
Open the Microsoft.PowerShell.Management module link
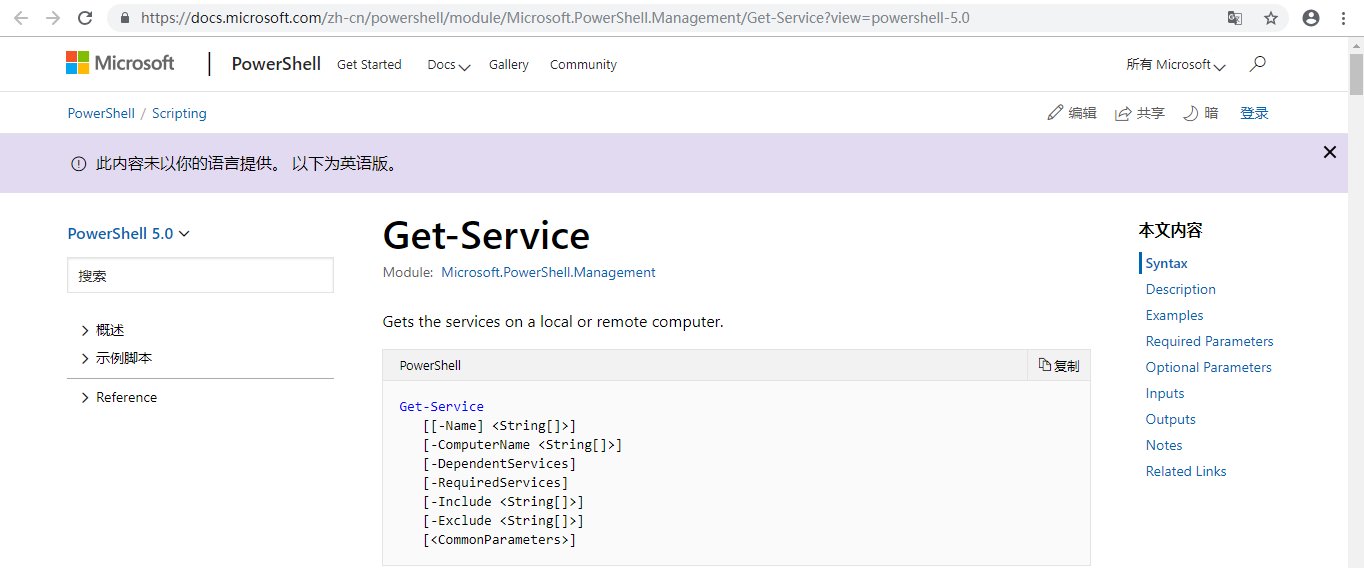[x=548, y=272]
